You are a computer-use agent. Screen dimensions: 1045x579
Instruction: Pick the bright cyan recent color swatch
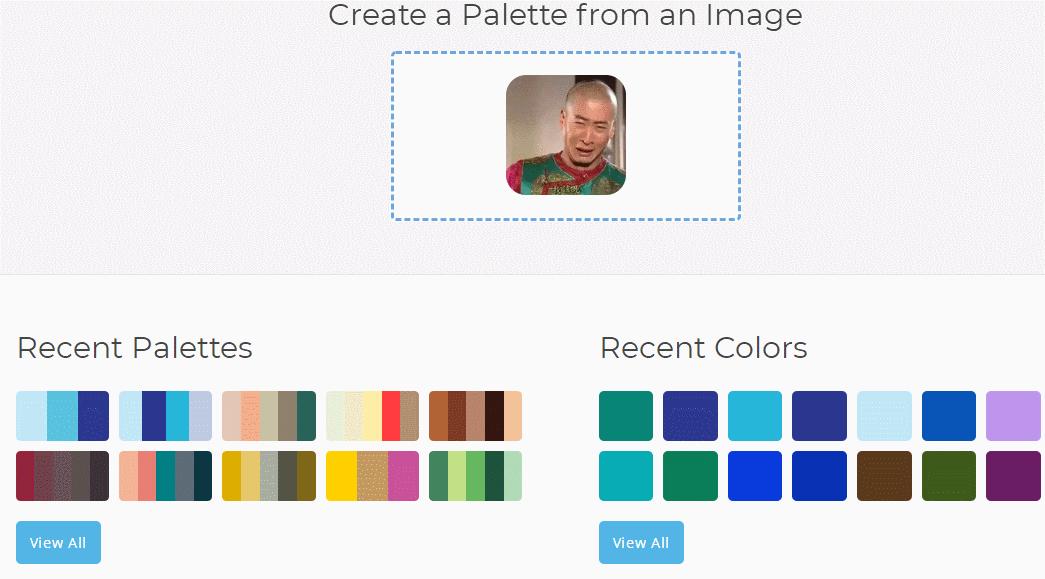[755, 416]
